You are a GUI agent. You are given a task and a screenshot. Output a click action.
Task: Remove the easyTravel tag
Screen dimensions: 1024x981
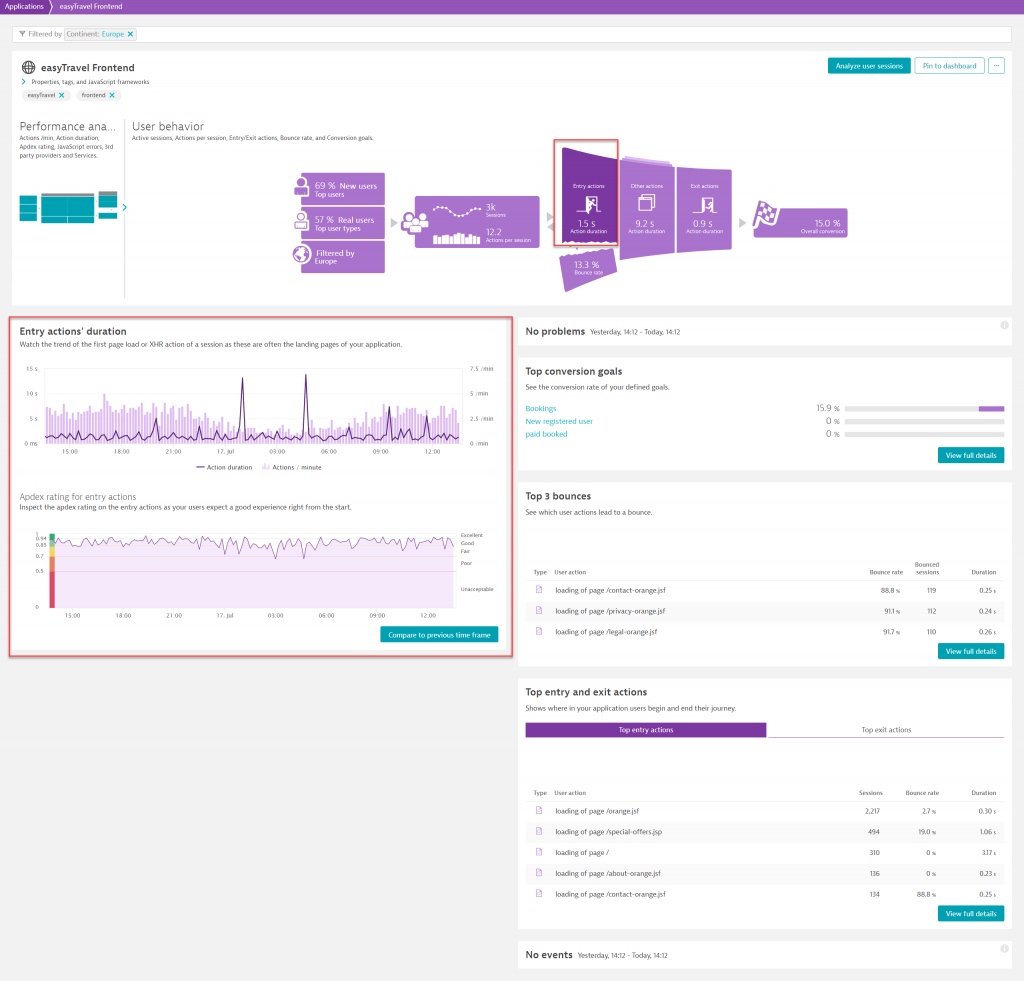tap(62, 95)
